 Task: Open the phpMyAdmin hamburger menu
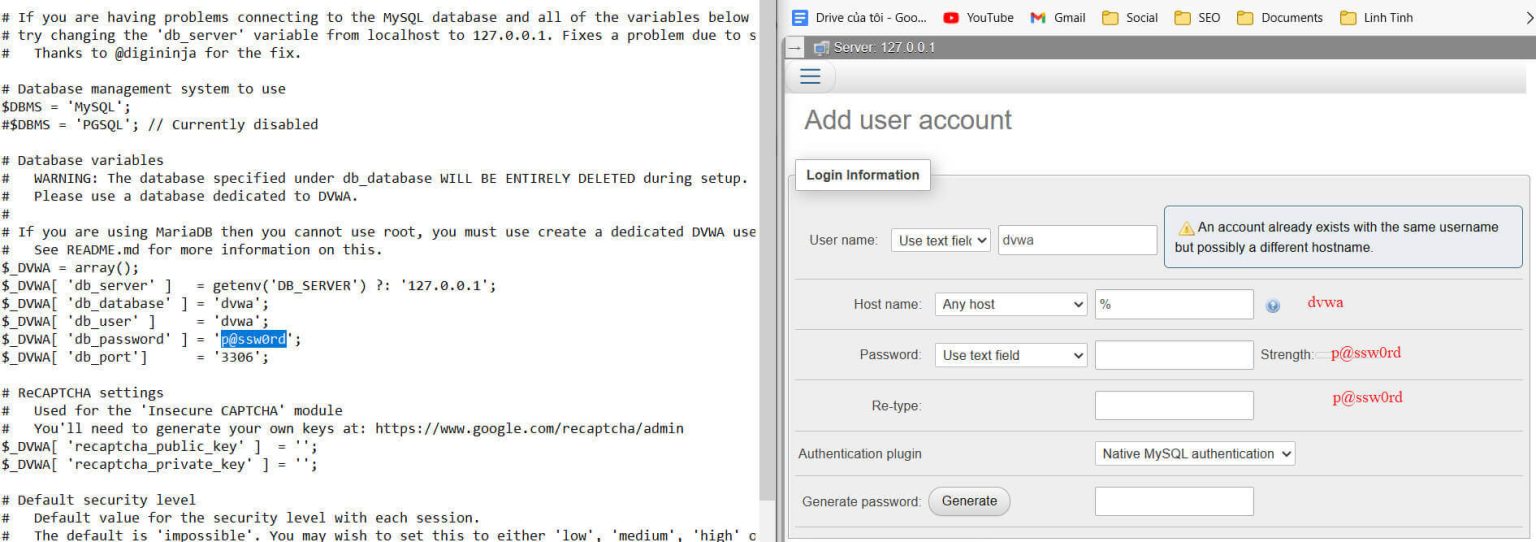click(x=810, y=77)
